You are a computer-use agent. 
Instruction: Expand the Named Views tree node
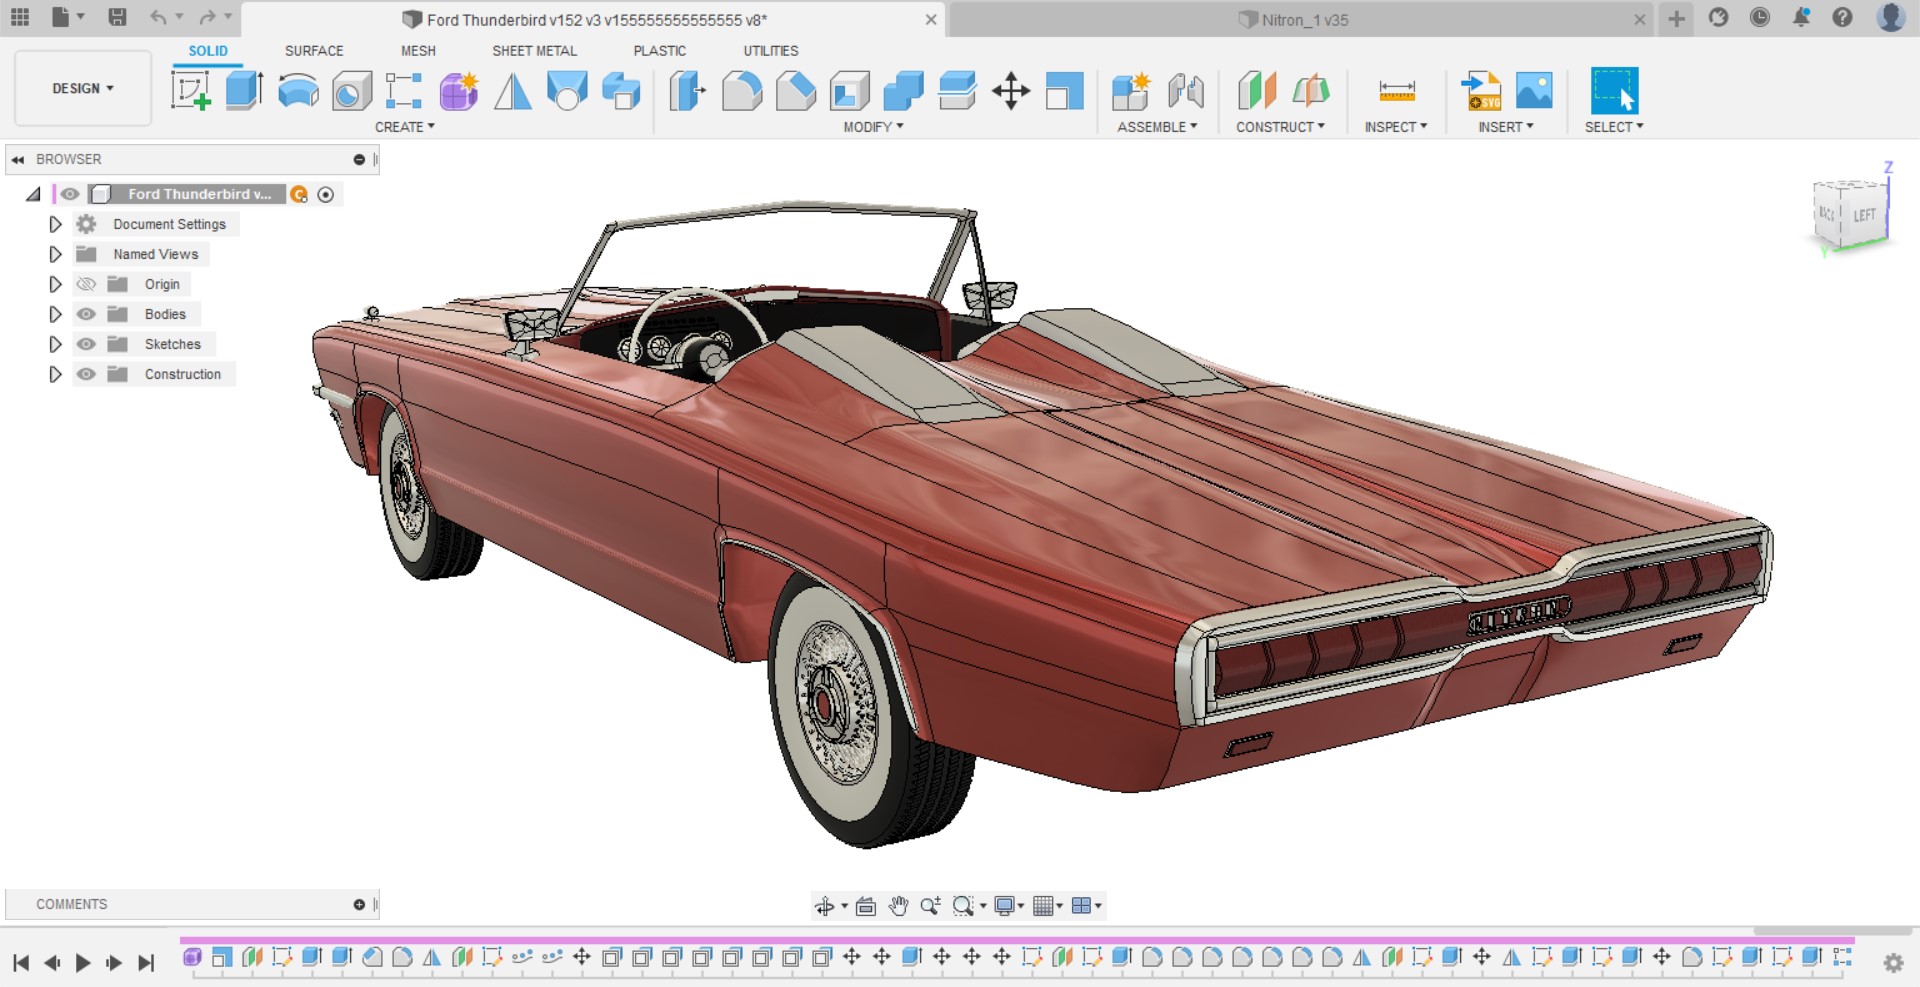point(56,254)
